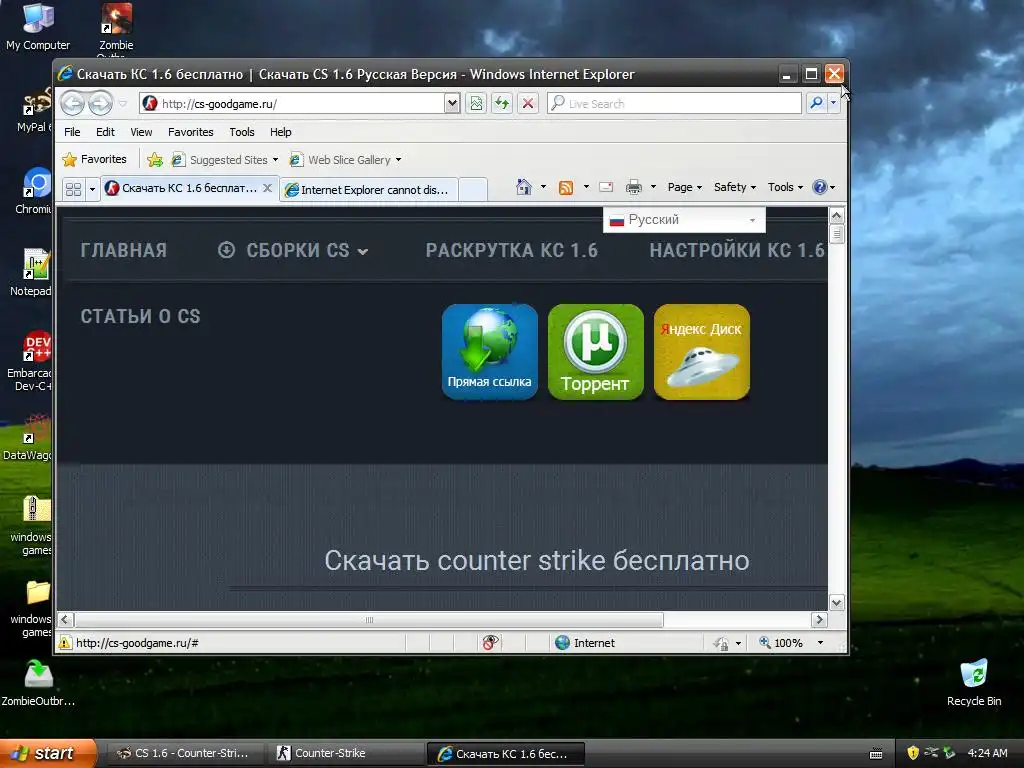Open the zoom level 100% dropdown
Screen dimensions: 1024x768
click(821, 643)
